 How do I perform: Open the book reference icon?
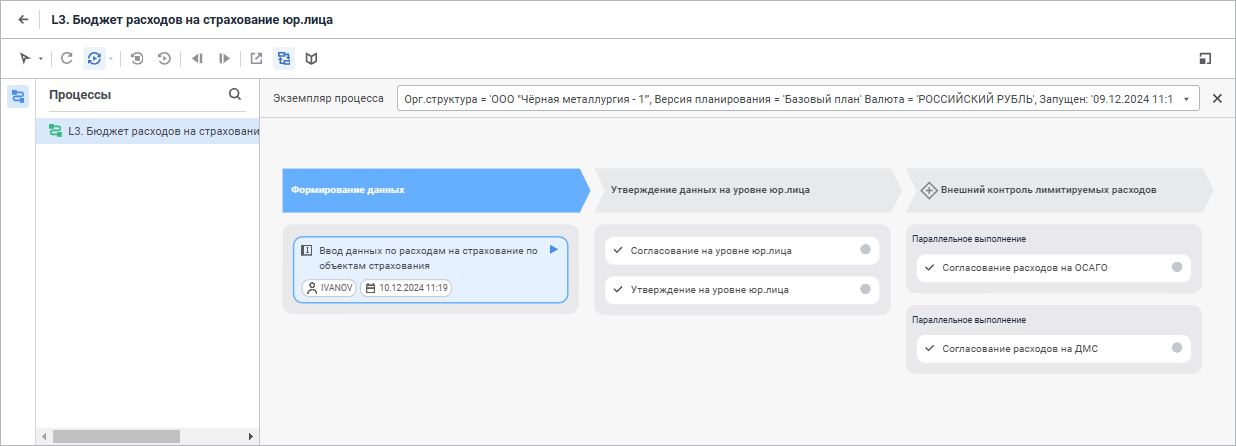click(x=312, y=59)
